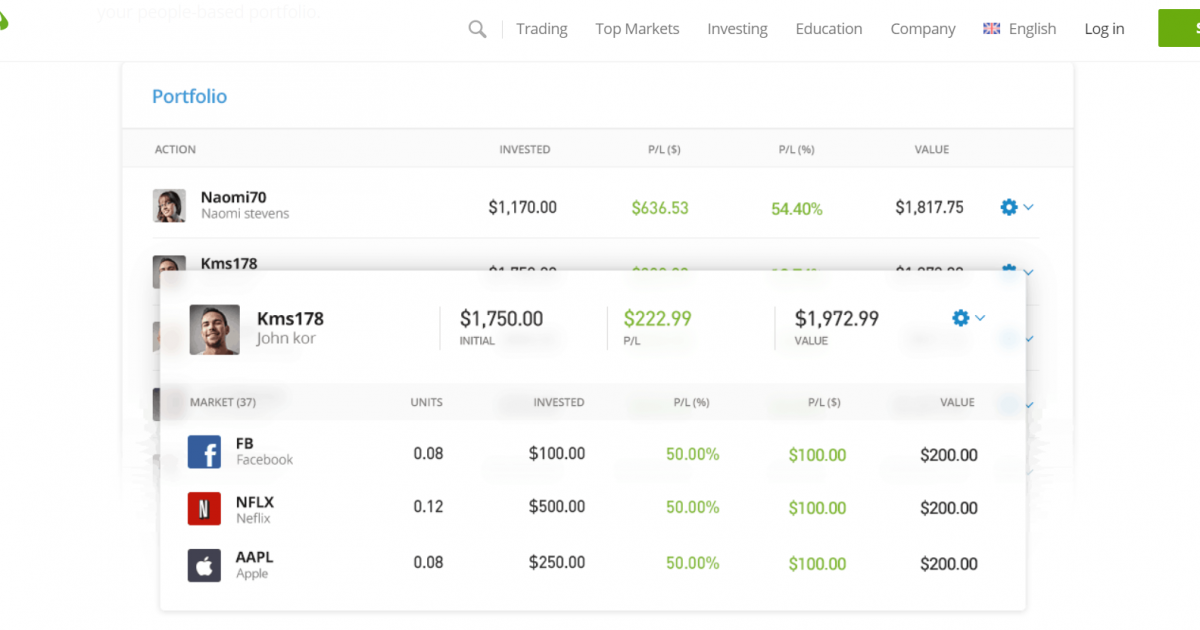This screenshot has width=1200, height=630.
Task: Open settings gear for Naomi70 row
Action: tap(1009, 207)
